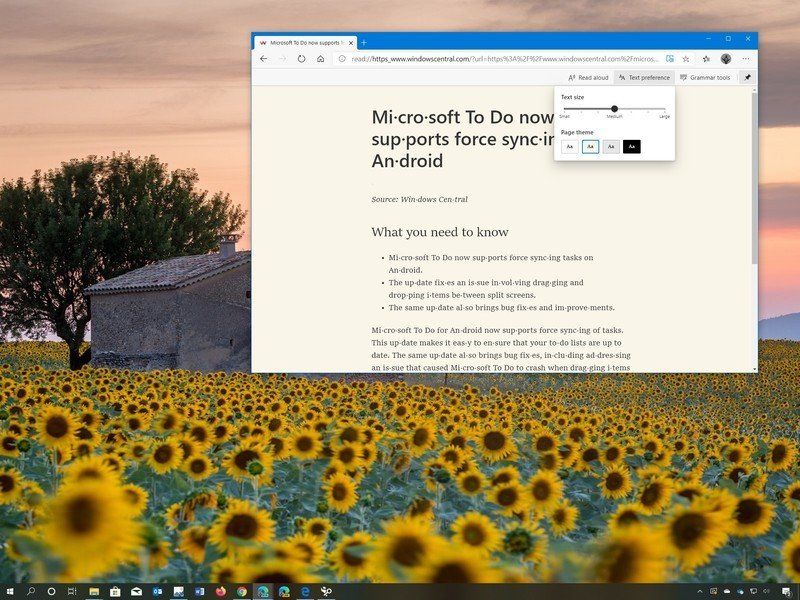
Task: Refresh the page with the reload icon
Action: [302, 59]
